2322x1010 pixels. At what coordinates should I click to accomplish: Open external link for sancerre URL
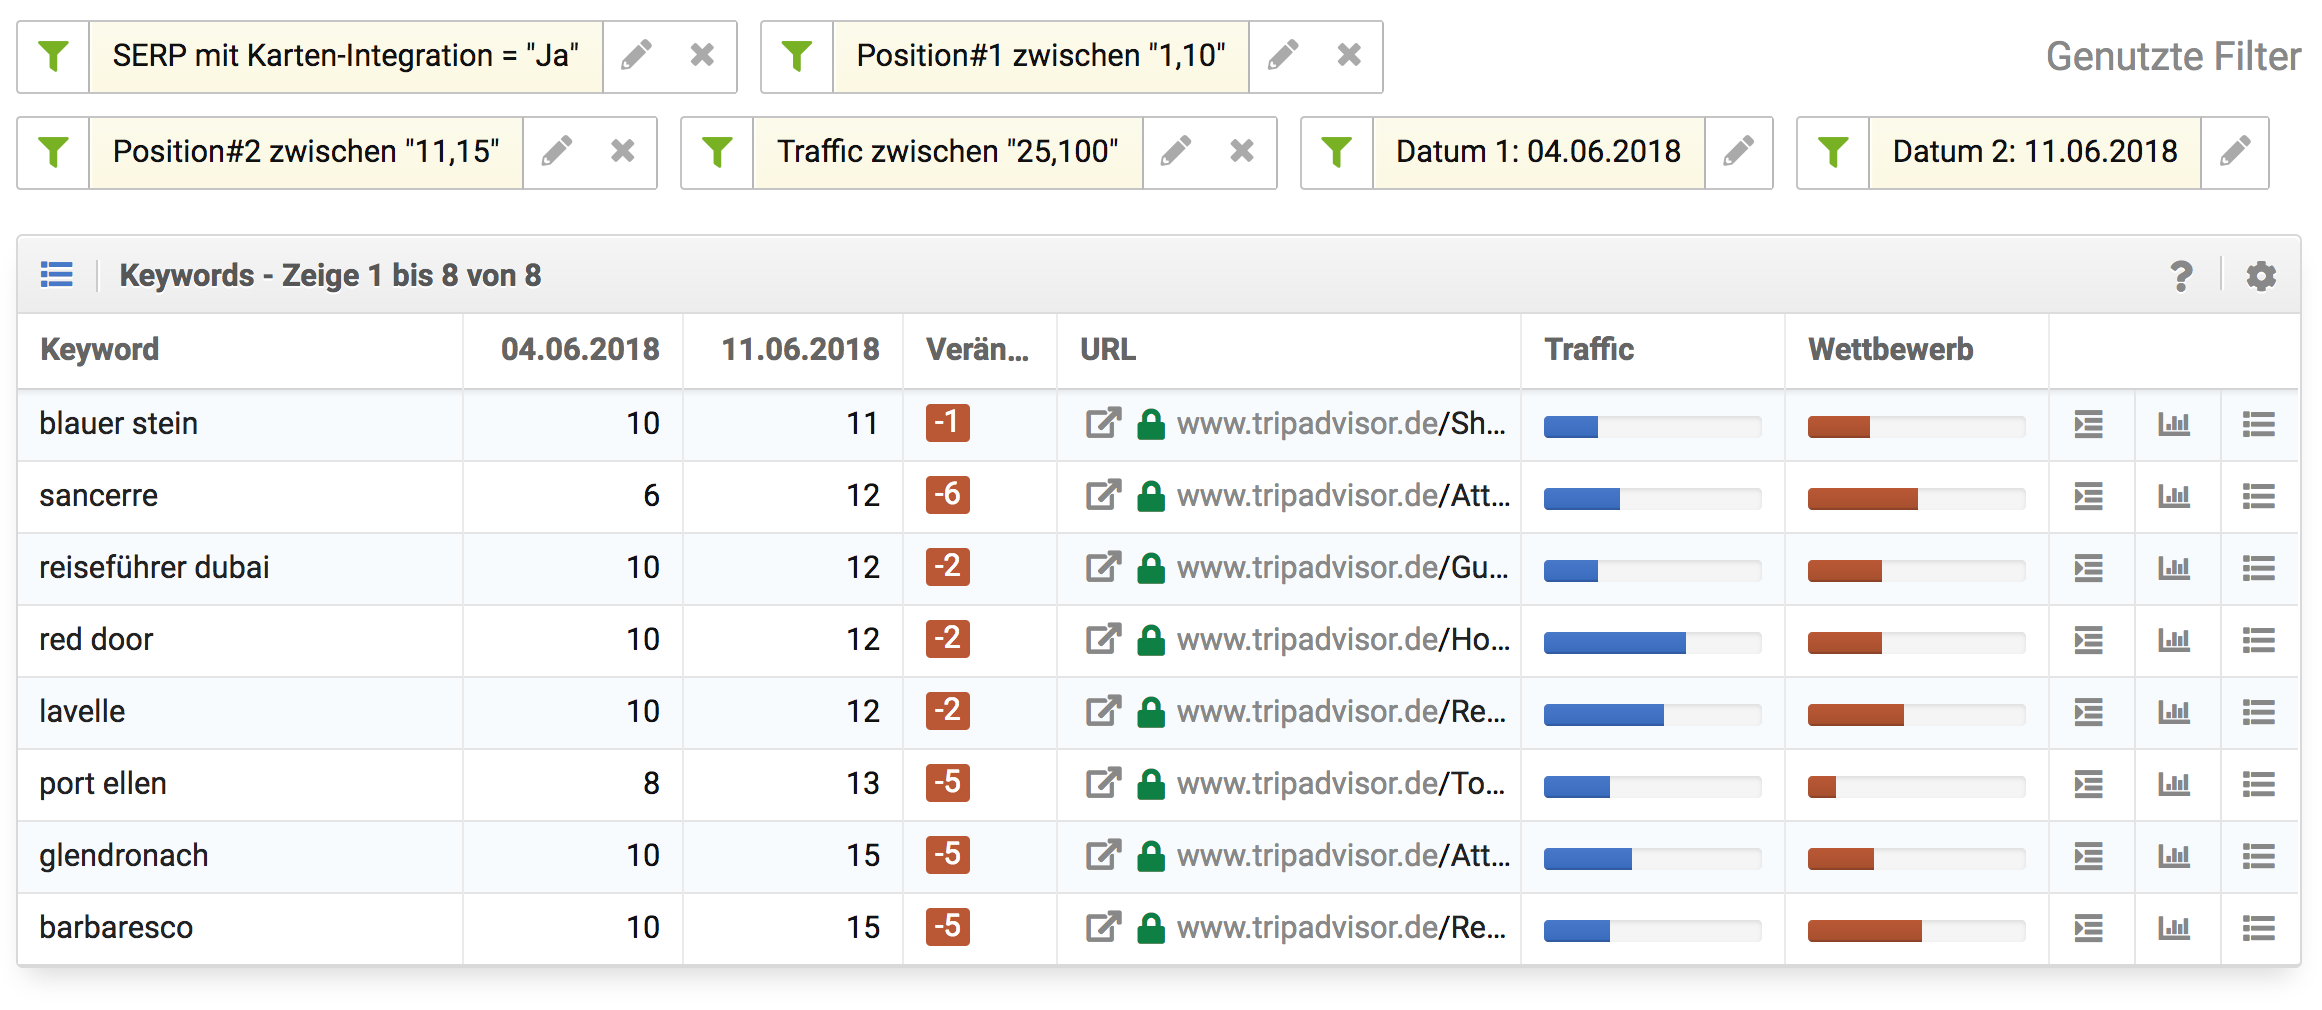tap(1103, 496)
